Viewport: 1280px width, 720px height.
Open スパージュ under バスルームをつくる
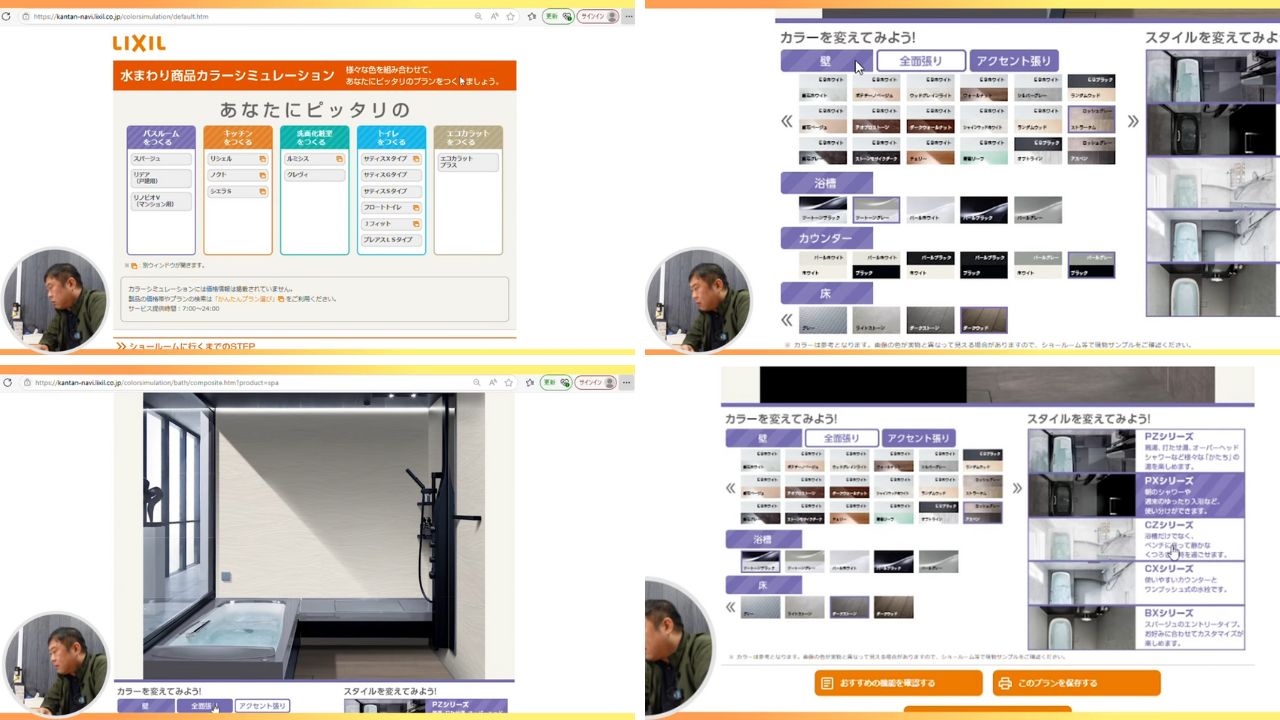pos(160,159)
